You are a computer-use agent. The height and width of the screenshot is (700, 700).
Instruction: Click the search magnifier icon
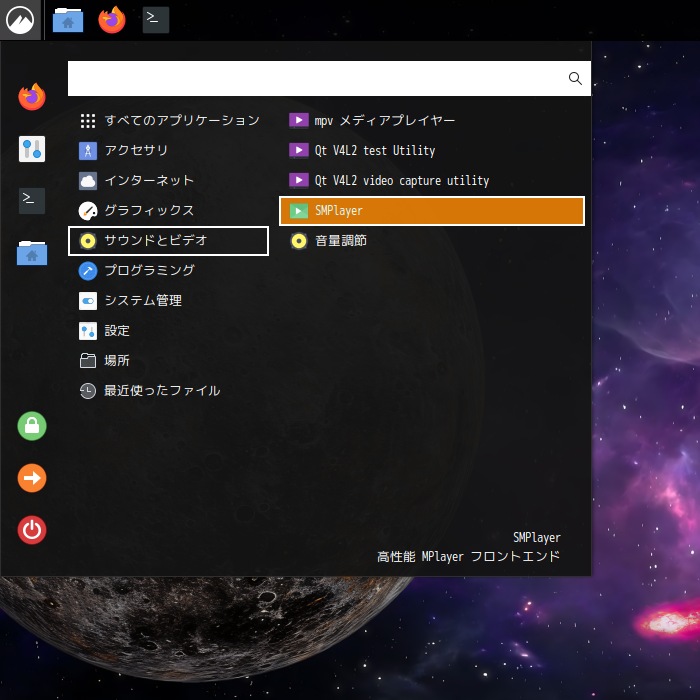[x=575, y=79]
